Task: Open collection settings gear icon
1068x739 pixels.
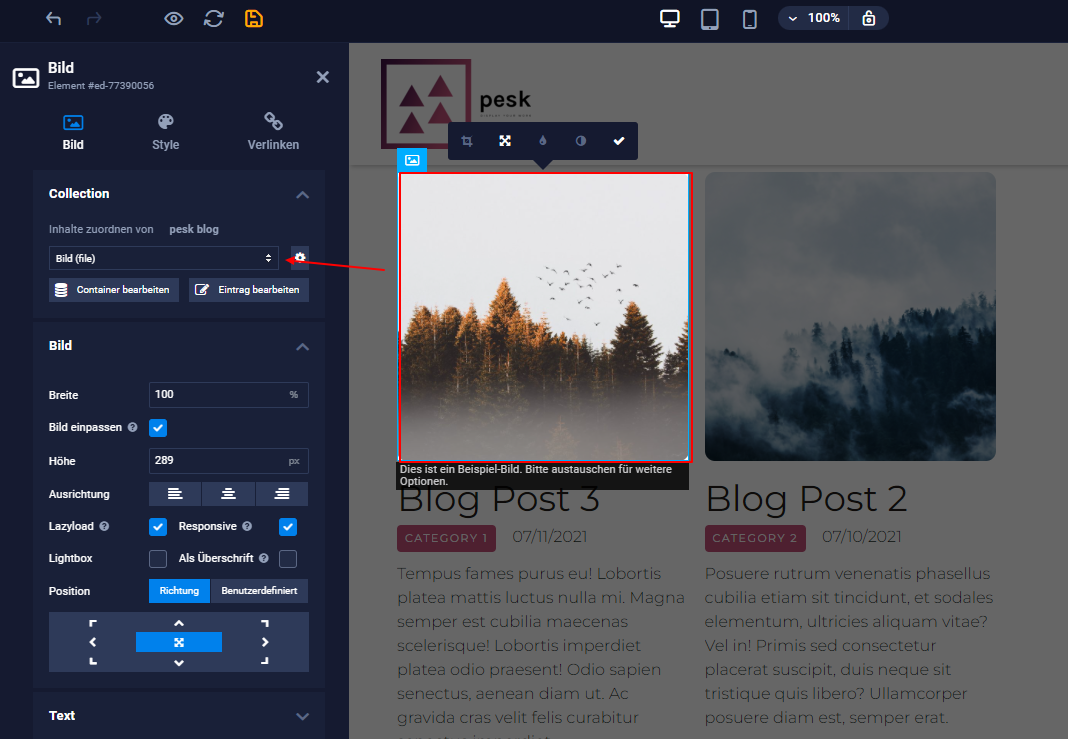Action: 300,258
